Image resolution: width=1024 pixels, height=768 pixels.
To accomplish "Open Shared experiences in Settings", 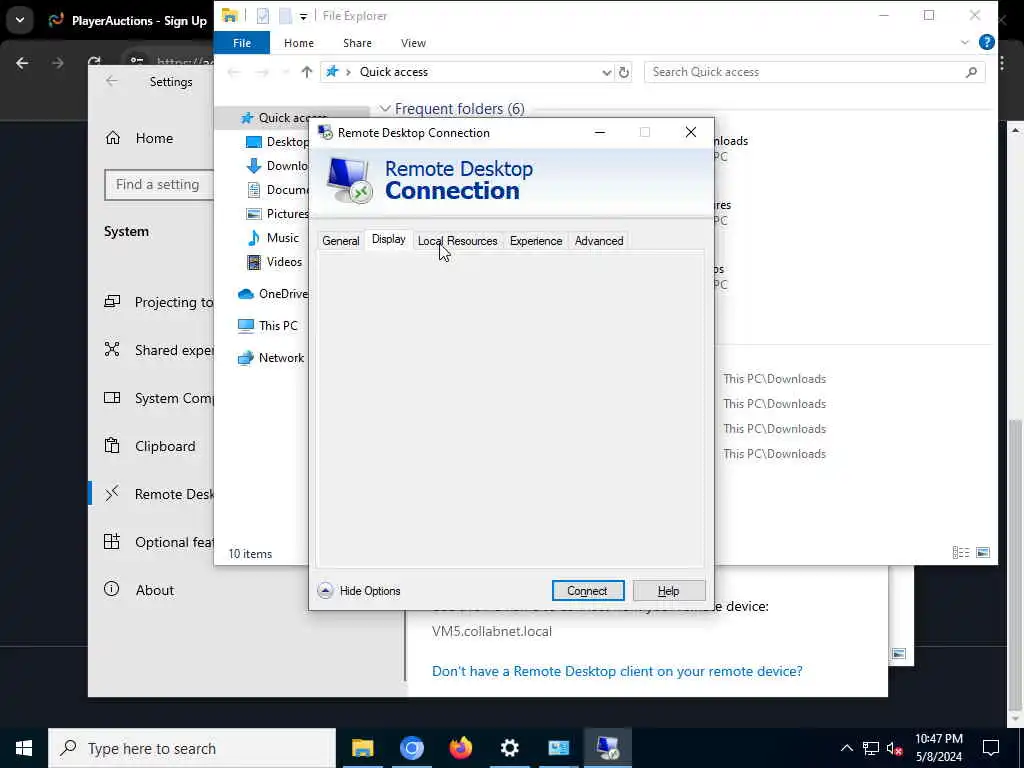I will pyautogui.click(x=159, y=350).
